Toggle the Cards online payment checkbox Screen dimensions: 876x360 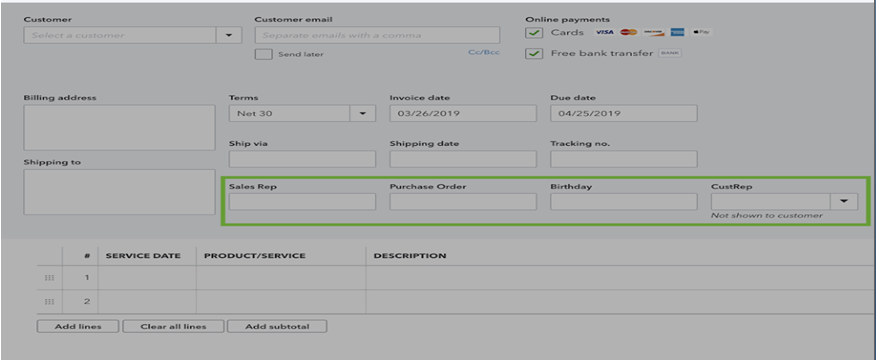pos(535,33)
